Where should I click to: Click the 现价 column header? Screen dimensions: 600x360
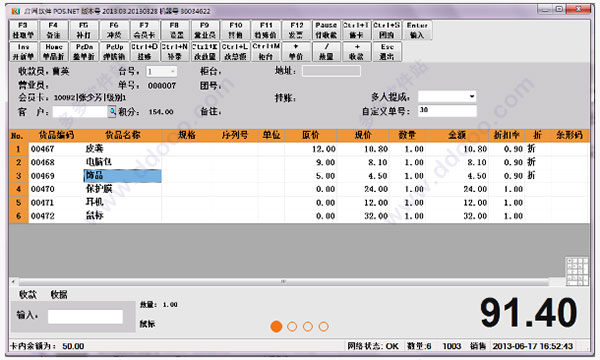tap(363, 135)
